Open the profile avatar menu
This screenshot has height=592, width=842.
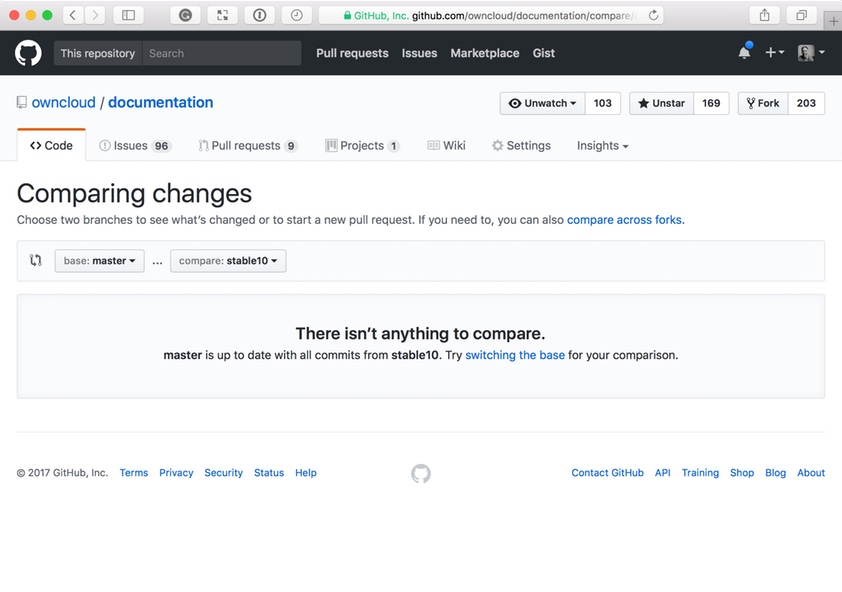(807, 52)
